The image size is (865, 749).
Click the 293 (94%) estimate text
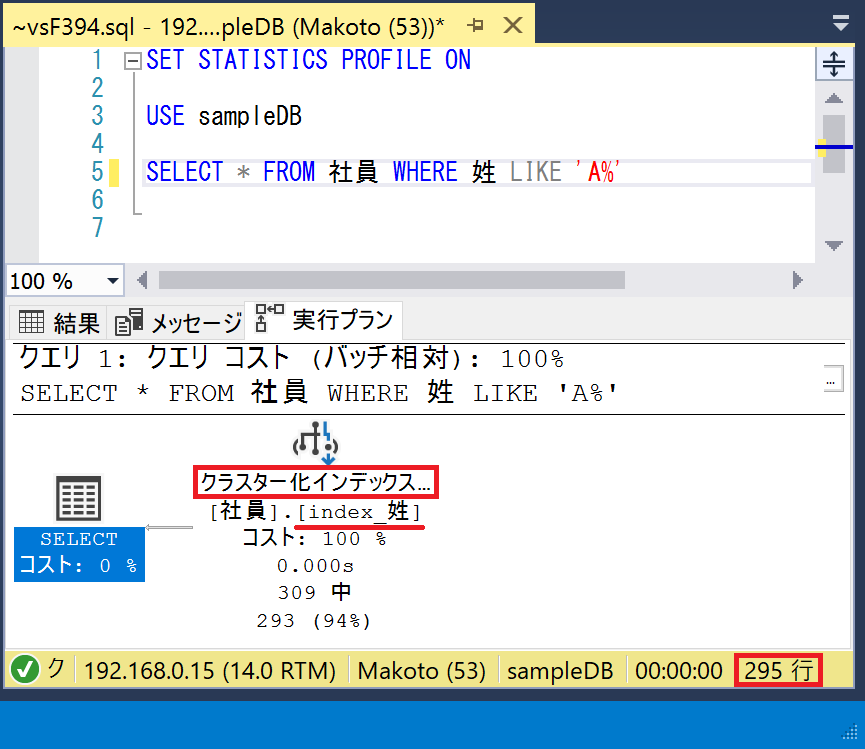(x=313, y=621)
